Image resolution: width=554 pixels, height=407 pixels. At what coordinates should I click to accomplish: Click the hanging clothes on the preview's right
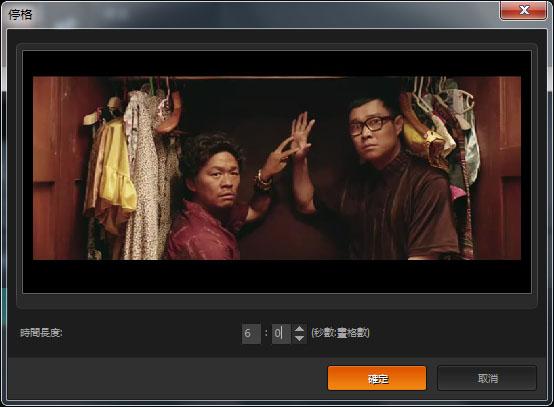(x=442, y=134)
